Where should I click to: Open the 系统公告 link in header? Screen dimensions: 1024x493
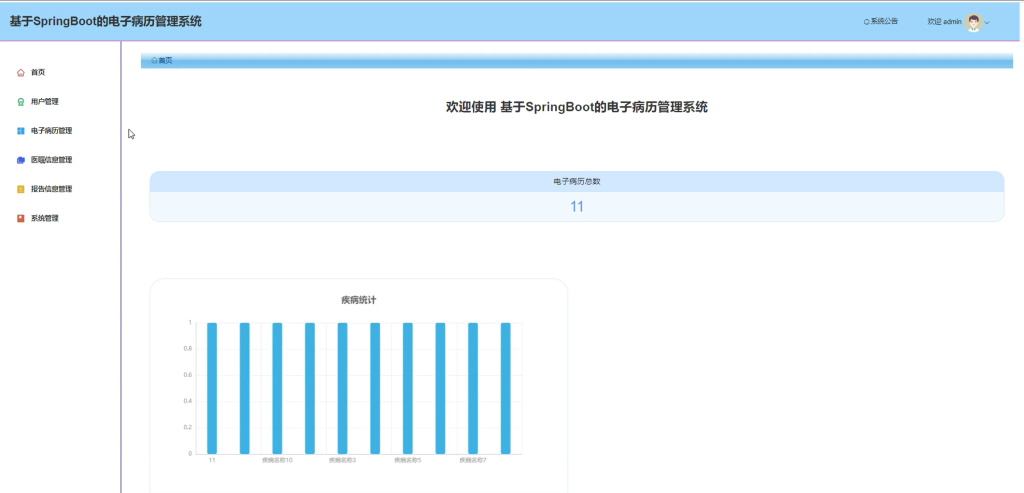pyautogui.click(x=884, y=22)
